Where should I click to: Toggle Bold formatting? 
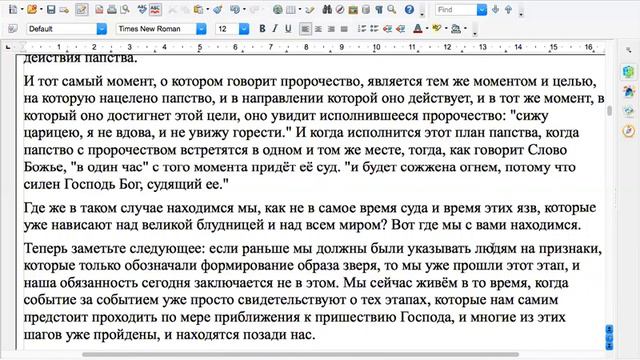[x=262, y=29]
